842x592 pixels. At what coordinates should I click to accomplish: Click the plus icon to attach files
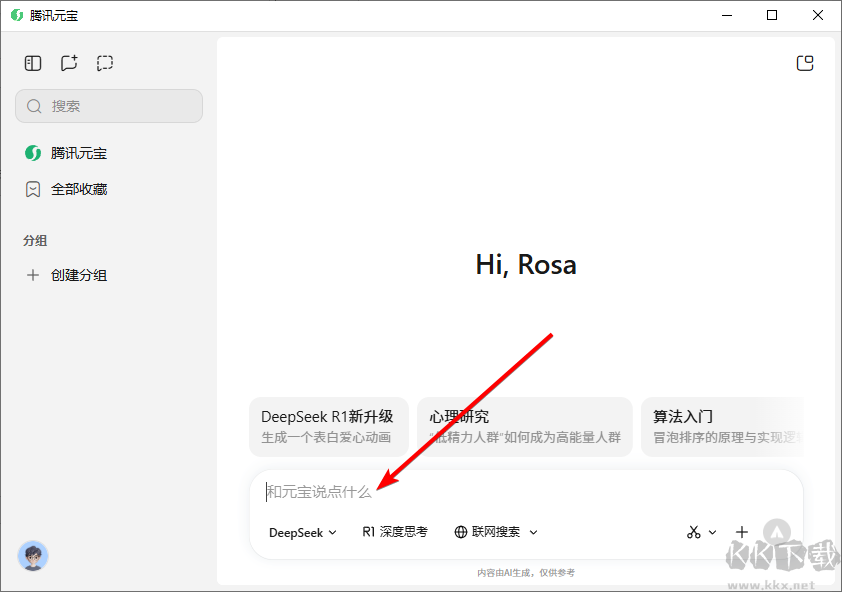click(x=741, y=531)
